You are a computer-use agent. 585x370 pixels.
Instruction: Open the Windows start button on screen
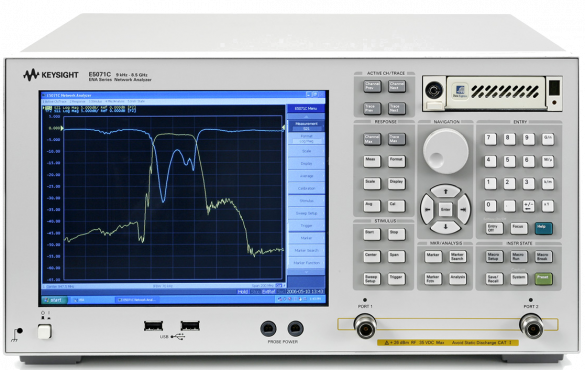pos(54,300)
